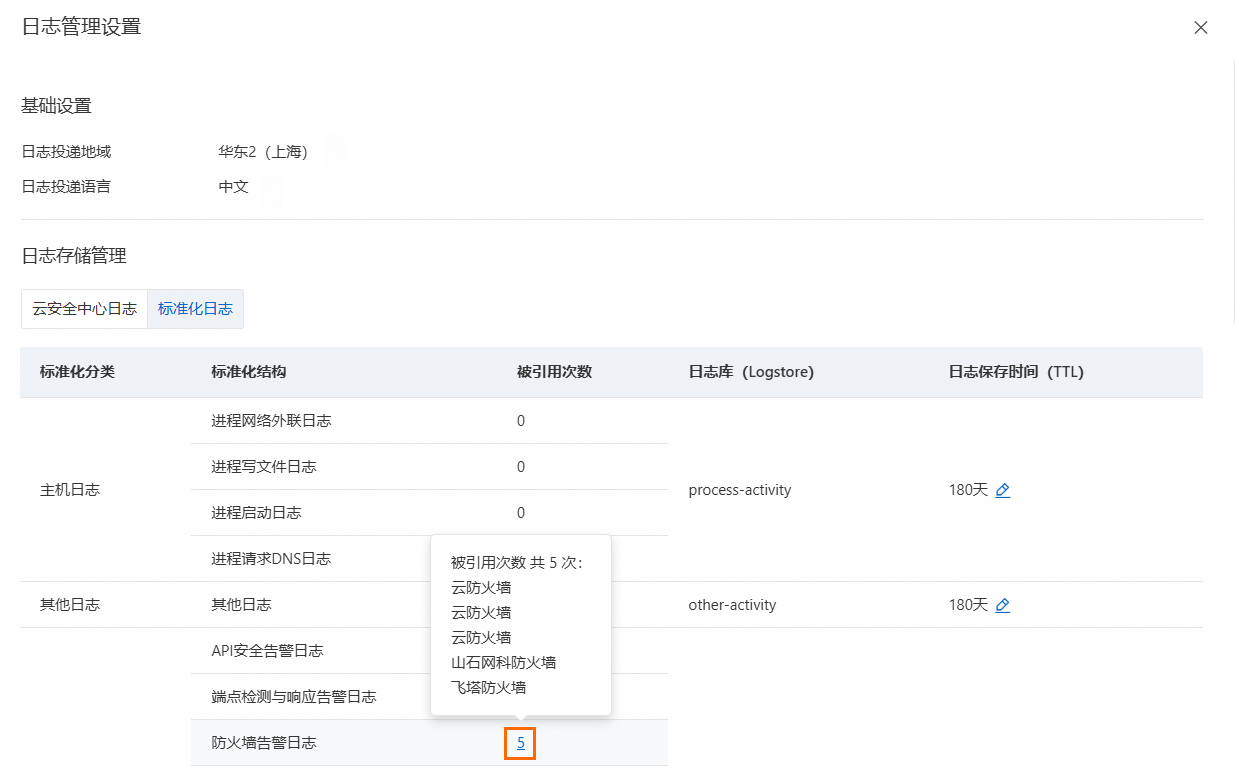This screenshot has width=1235, height=768.
Task: Click the 0 count for 进程启动日志
Action: tap(521, 513)
